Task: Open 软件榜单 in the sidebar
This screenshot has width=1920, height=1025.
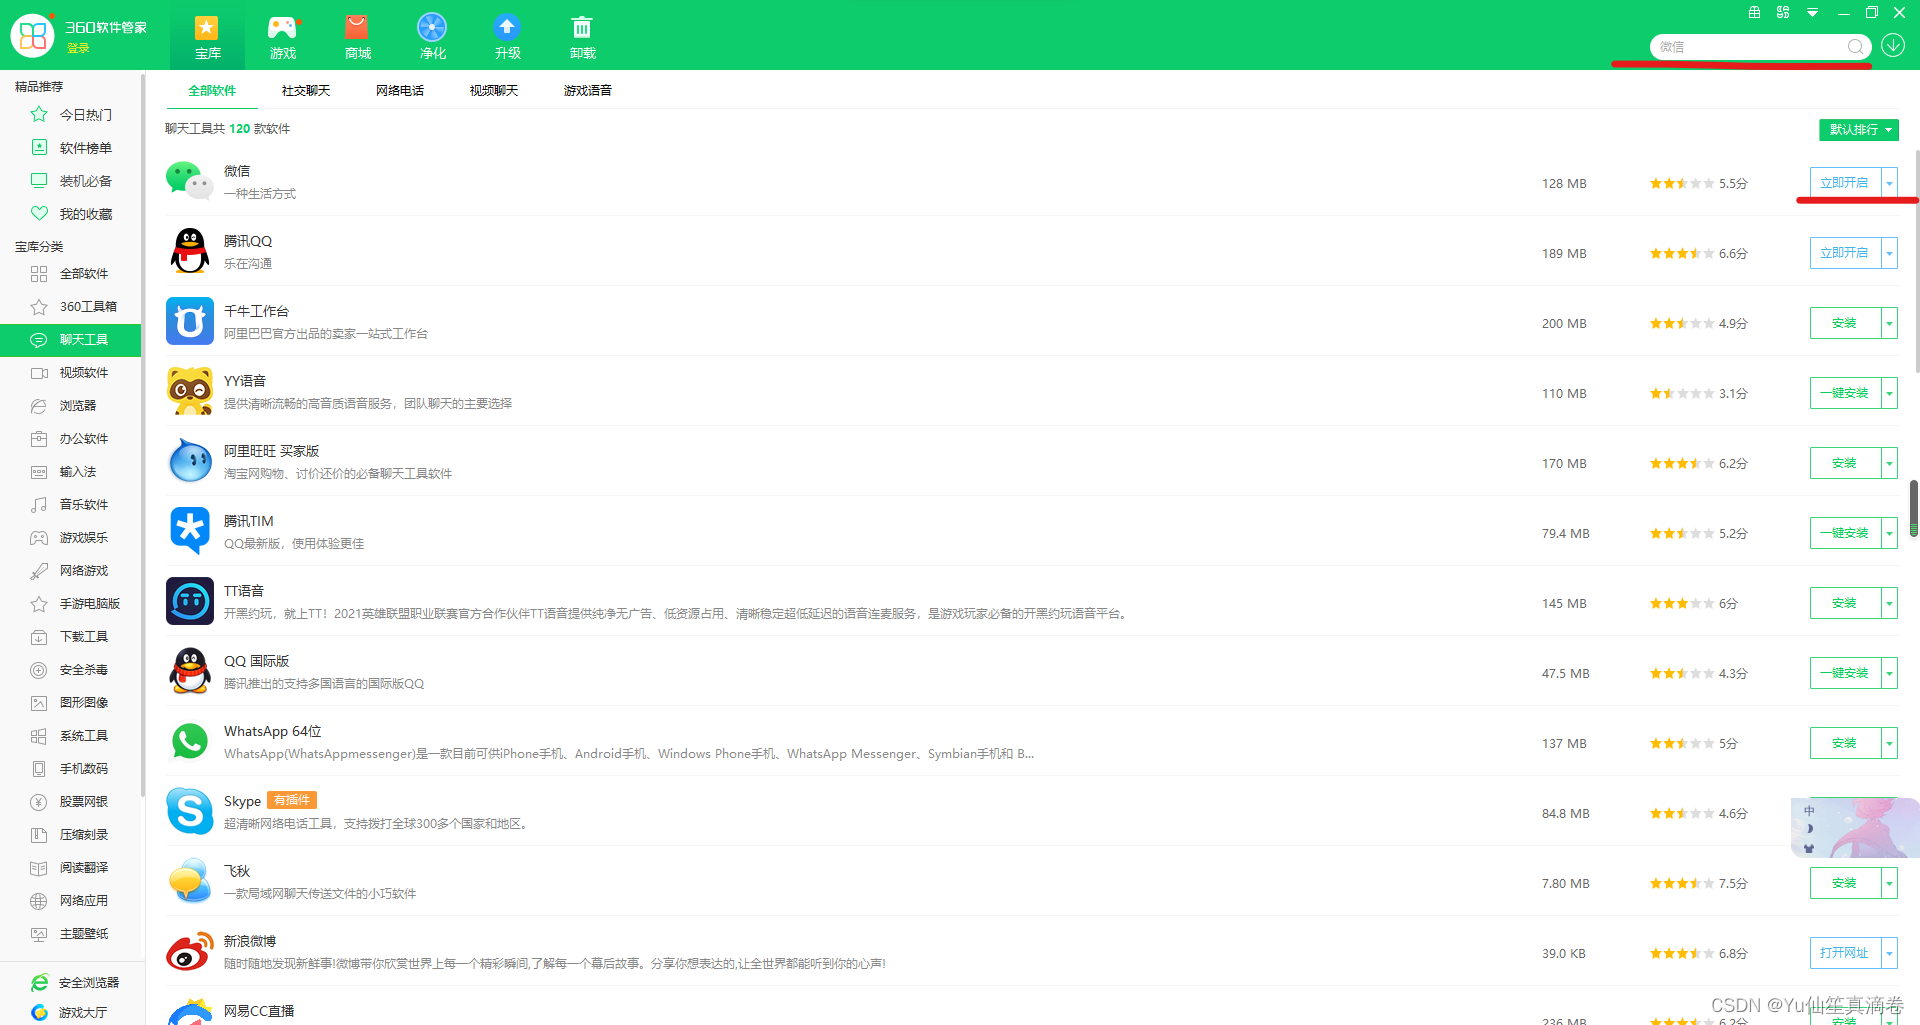Action: pyautogui.click(x=70, y=148)
